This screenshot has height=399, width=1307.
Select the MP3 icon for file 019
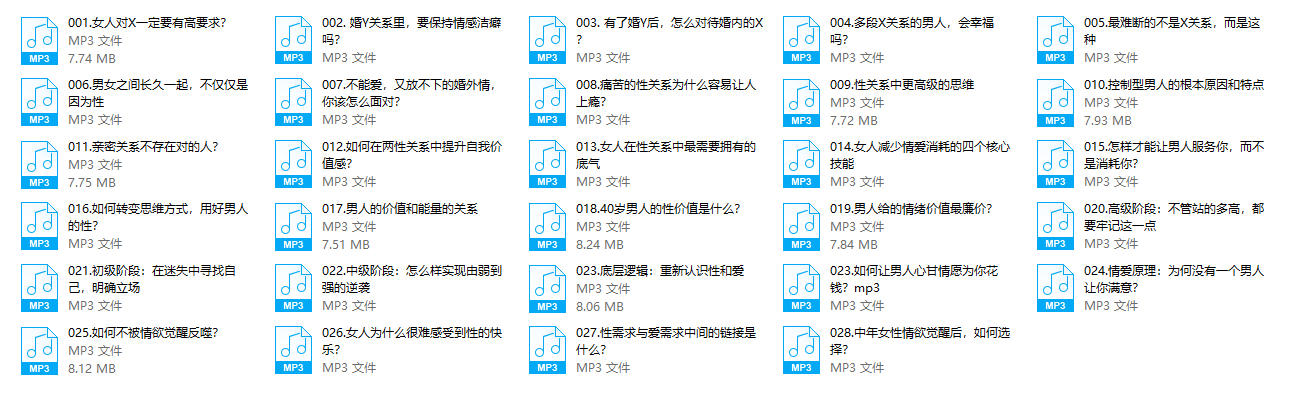coord(801,227)
